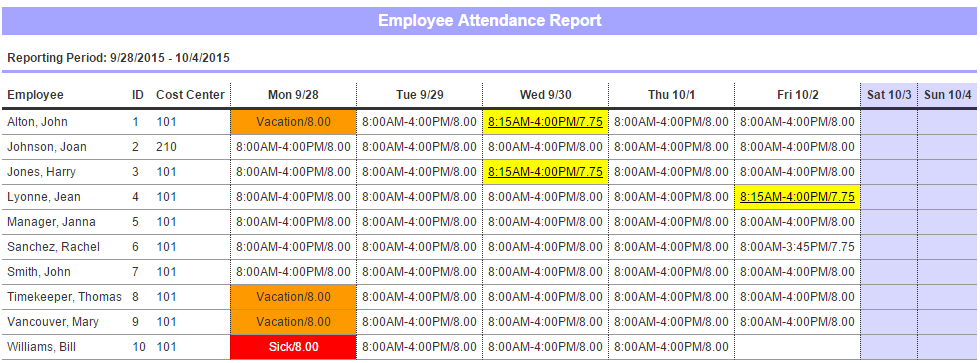The width and height of the screenshot is (980, 363).
Task: Click Janna Manager's Wednesday 8:00AM-4:00PM/8.00 cell
Action: 545,222
